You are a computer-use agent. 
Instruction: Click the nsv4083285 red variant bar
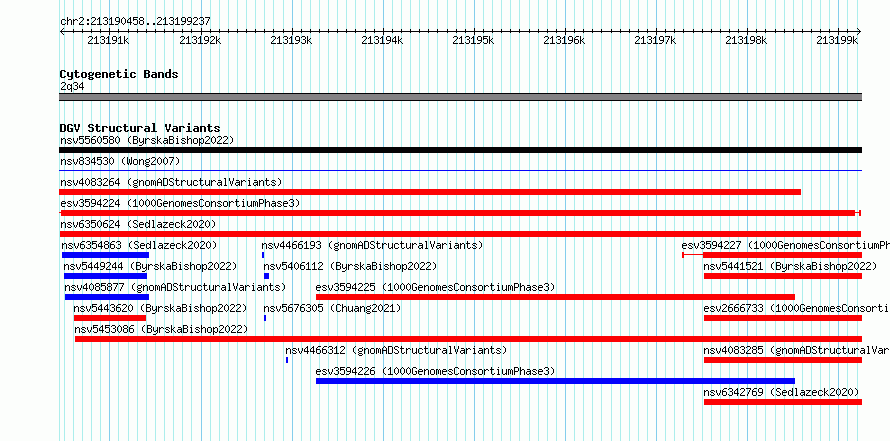click(x=783, y=360)
